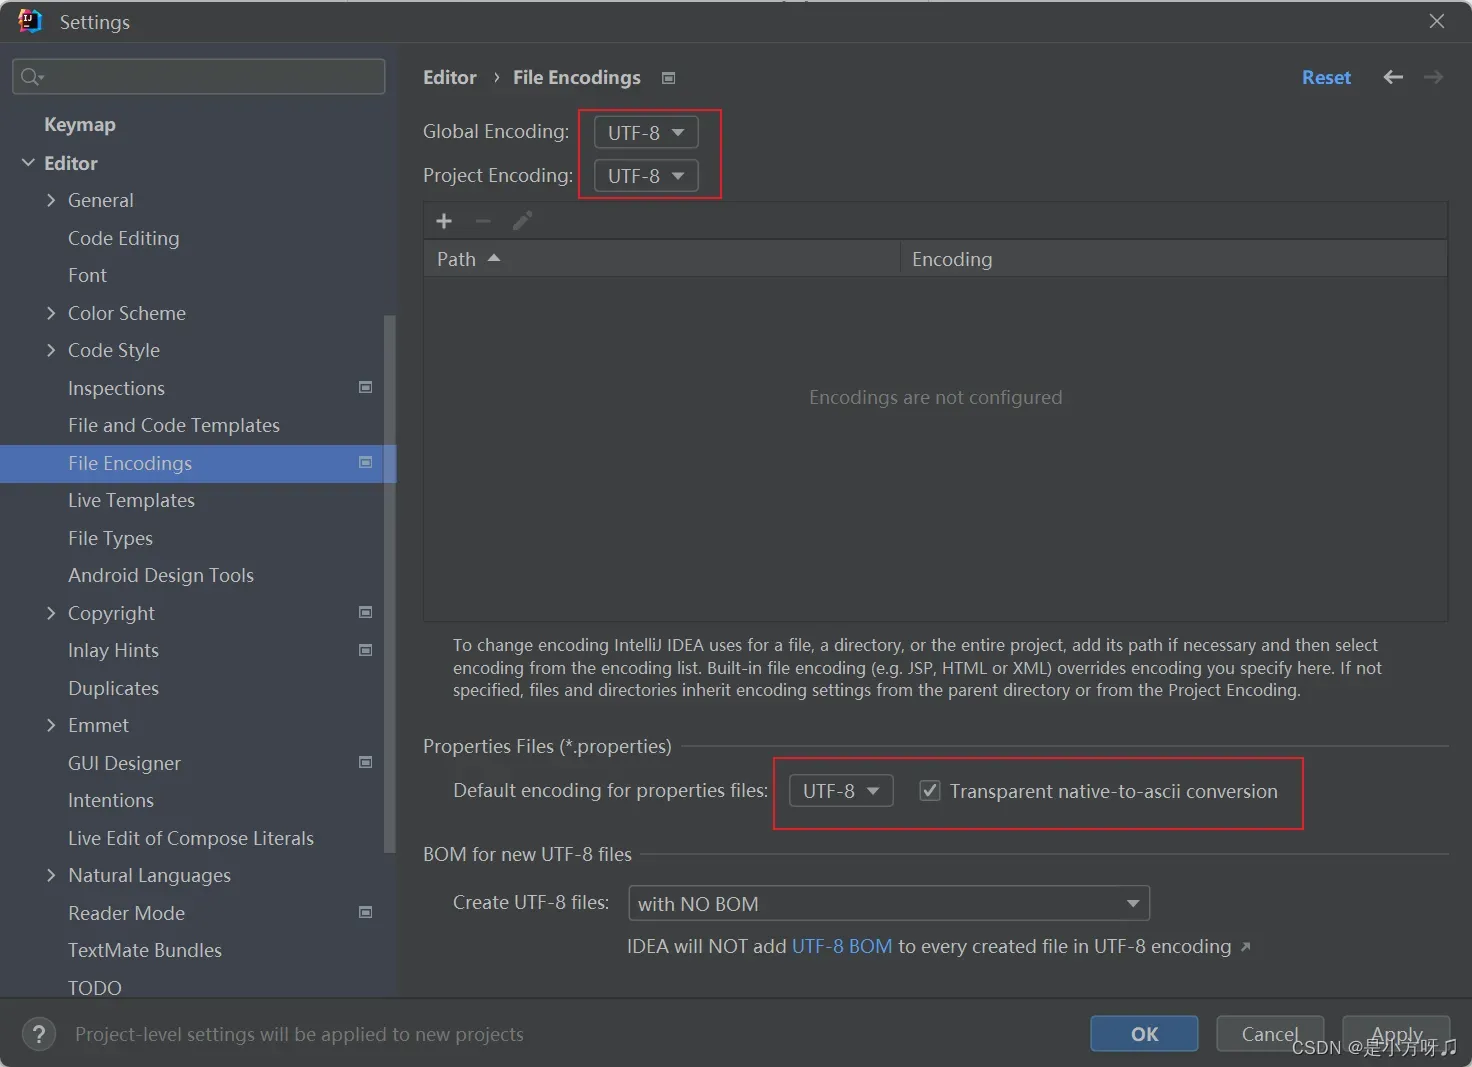The width and height of the screenshot is (1472, 1067).
Task: Click the Encoding column header
Action: tap(1174, 259)
